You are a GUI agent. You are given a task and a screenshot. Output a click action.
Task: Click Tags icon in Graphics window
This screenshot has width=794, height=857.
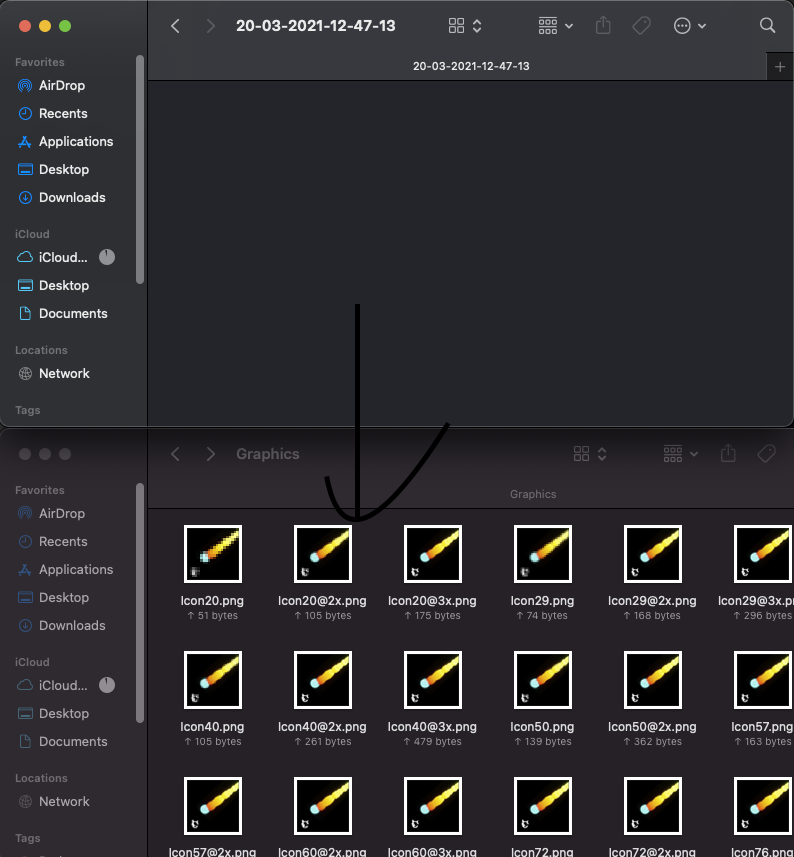(x=766, y=454)
